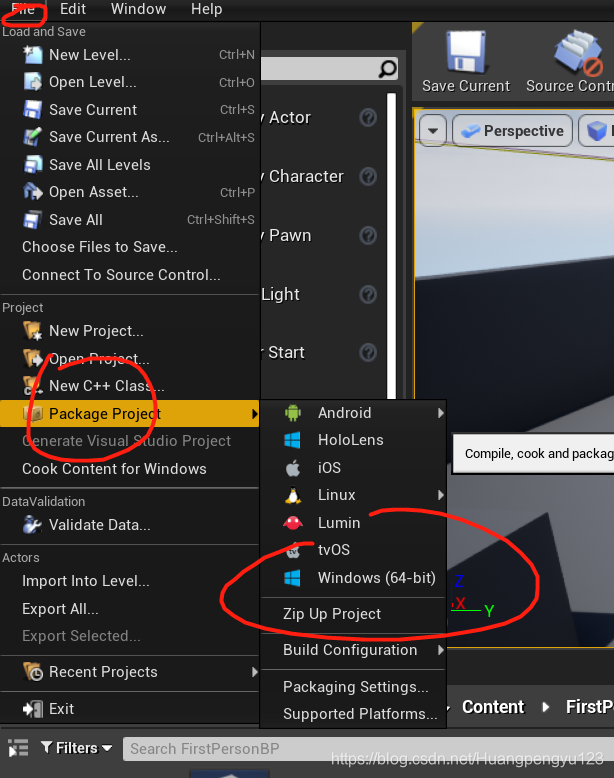
Task: Click the Recent Projects clock icon
Action: pos(33,672)
